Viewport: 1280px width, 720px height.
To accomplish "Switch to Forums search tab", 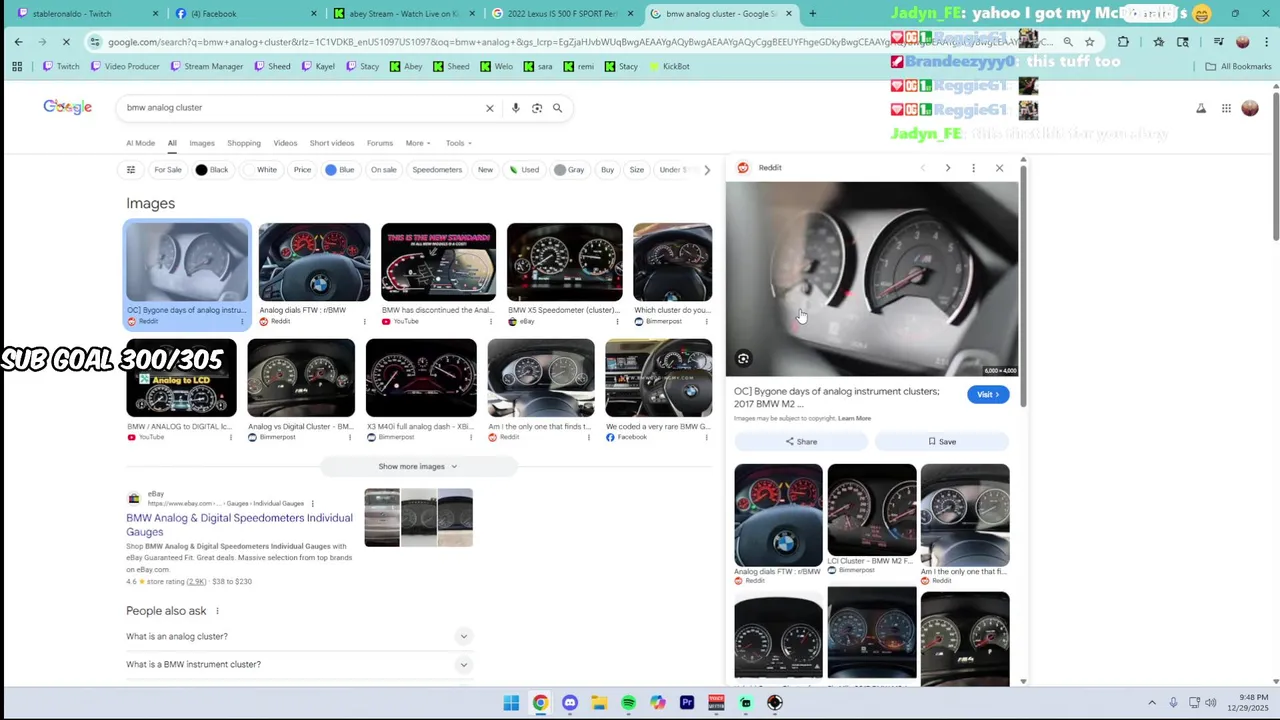I will click(380, 143).
